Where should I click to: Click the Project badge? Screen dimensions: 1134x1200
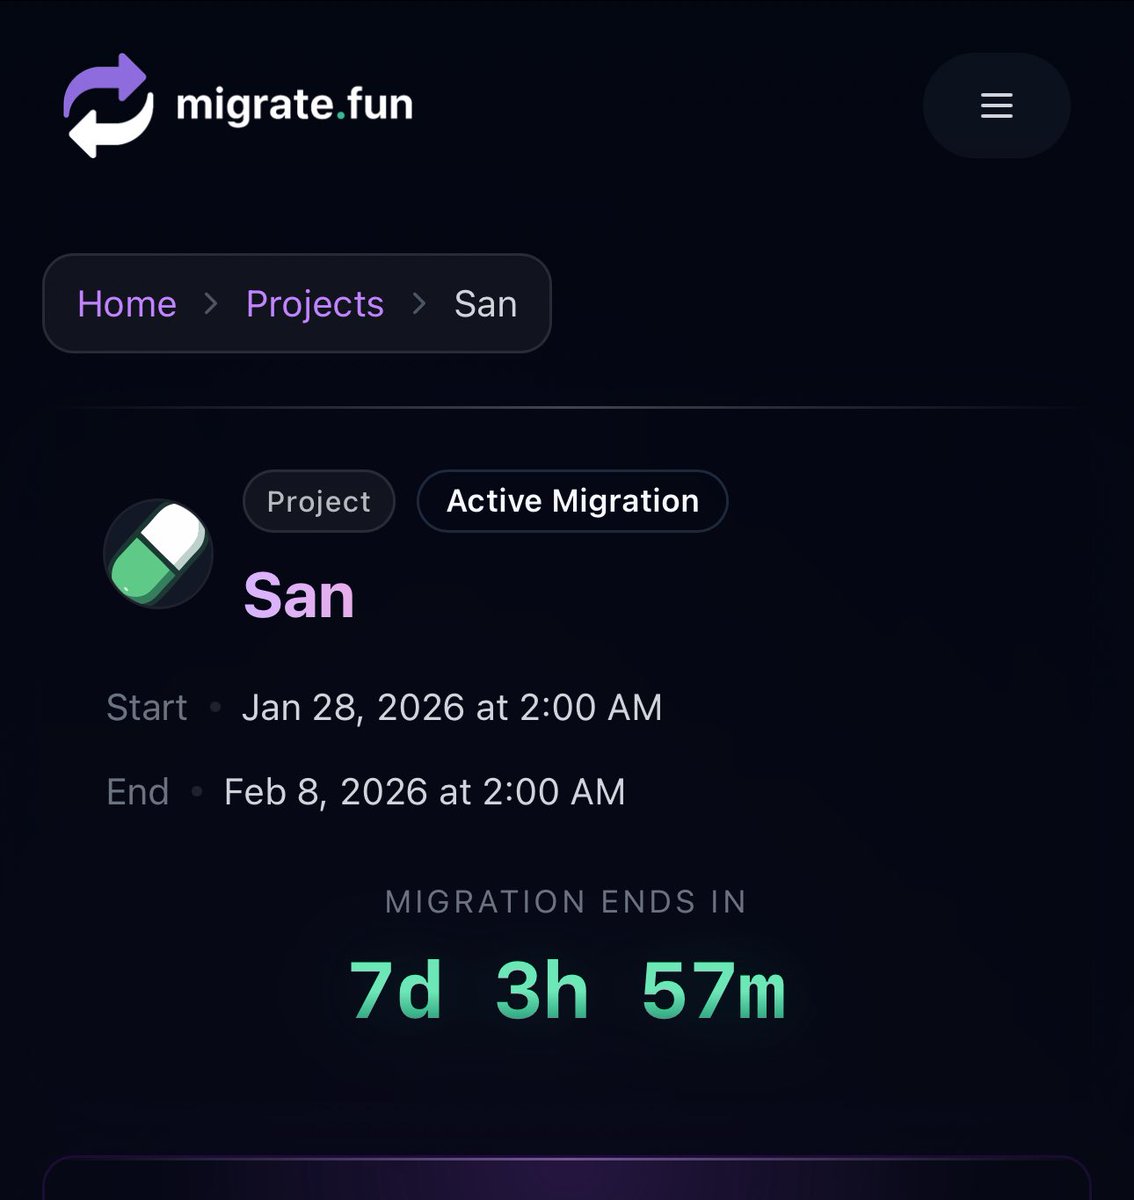(319, 501)
